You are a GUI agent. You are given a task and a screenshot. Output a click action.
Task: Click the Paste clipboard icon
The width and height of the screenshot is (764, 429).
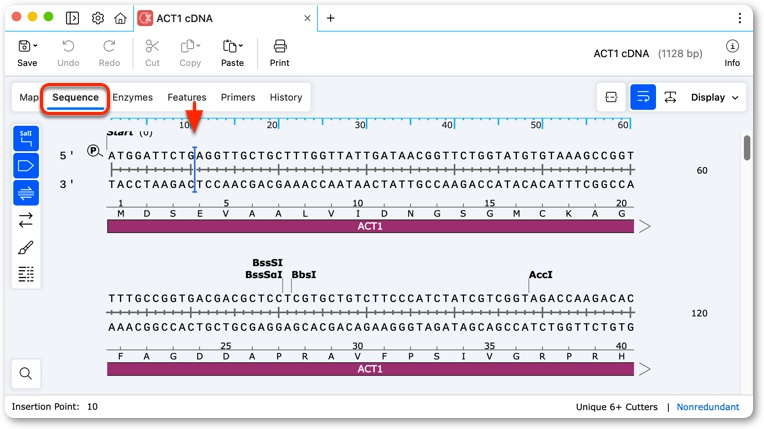point(229,46)
